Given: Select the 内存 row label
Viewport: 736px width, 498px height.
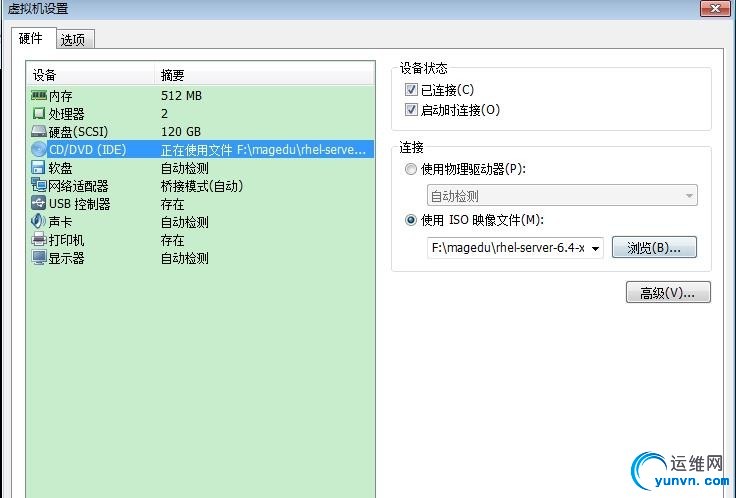Looking at the screenshot, I should (61, 96).
